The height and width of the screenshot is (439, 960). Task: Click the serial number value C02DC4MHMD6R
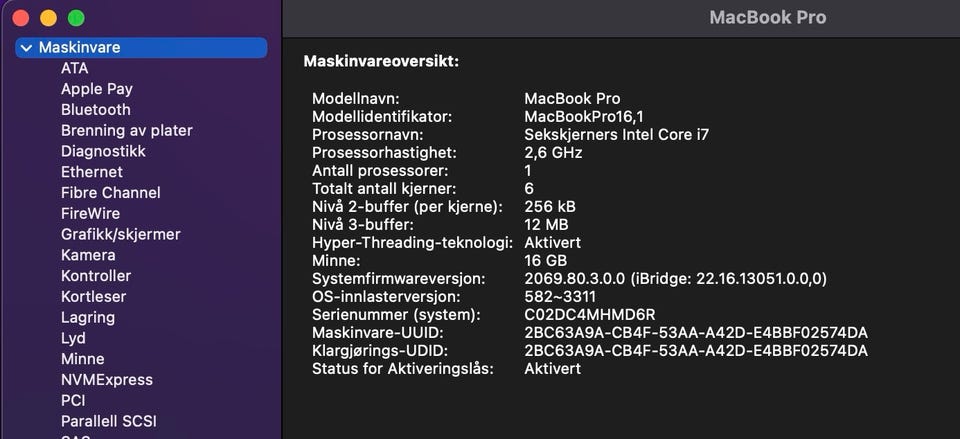(x=589, y=315)
